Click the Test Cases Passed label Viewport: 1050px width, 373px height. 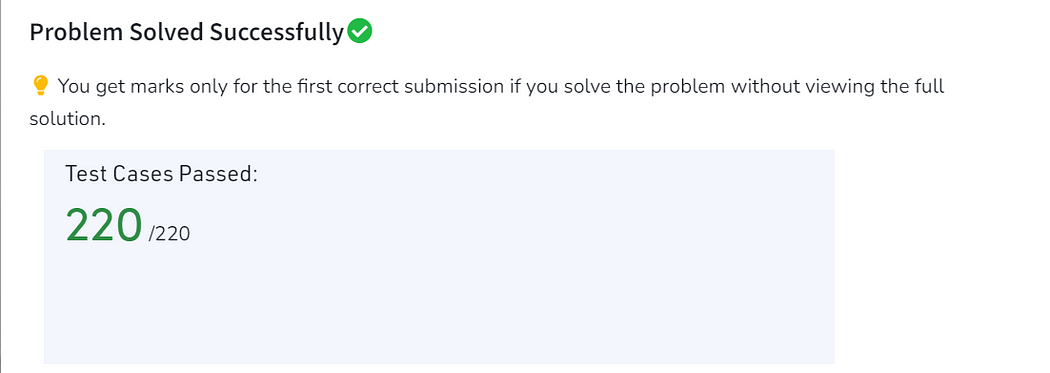[x=162, y=174]
